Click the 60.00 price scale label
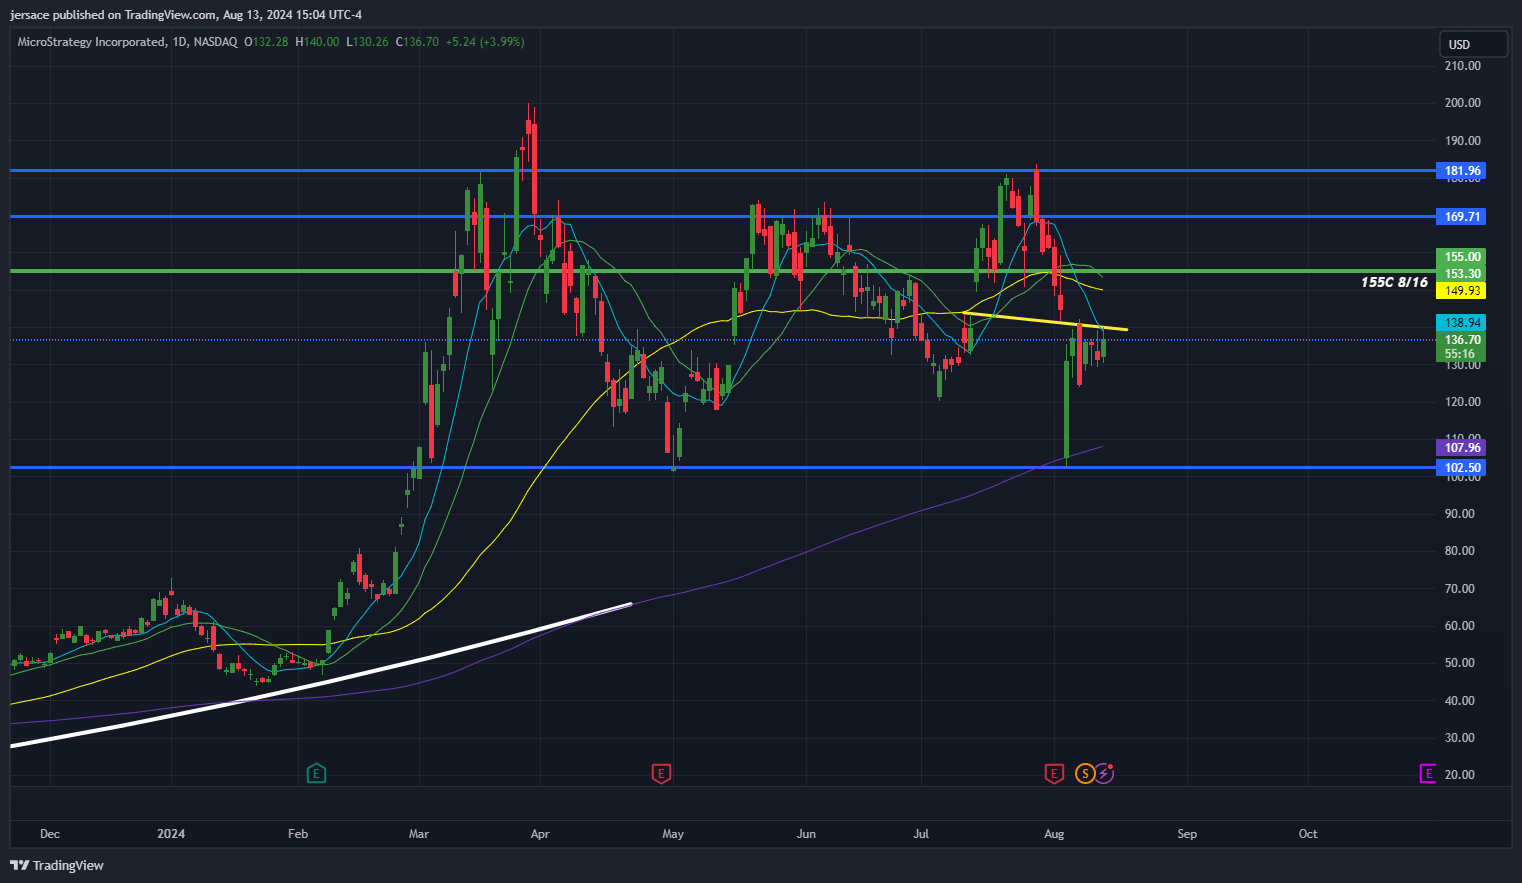The width and height of the screenshot is (1522, 883). click(1462, 626)
